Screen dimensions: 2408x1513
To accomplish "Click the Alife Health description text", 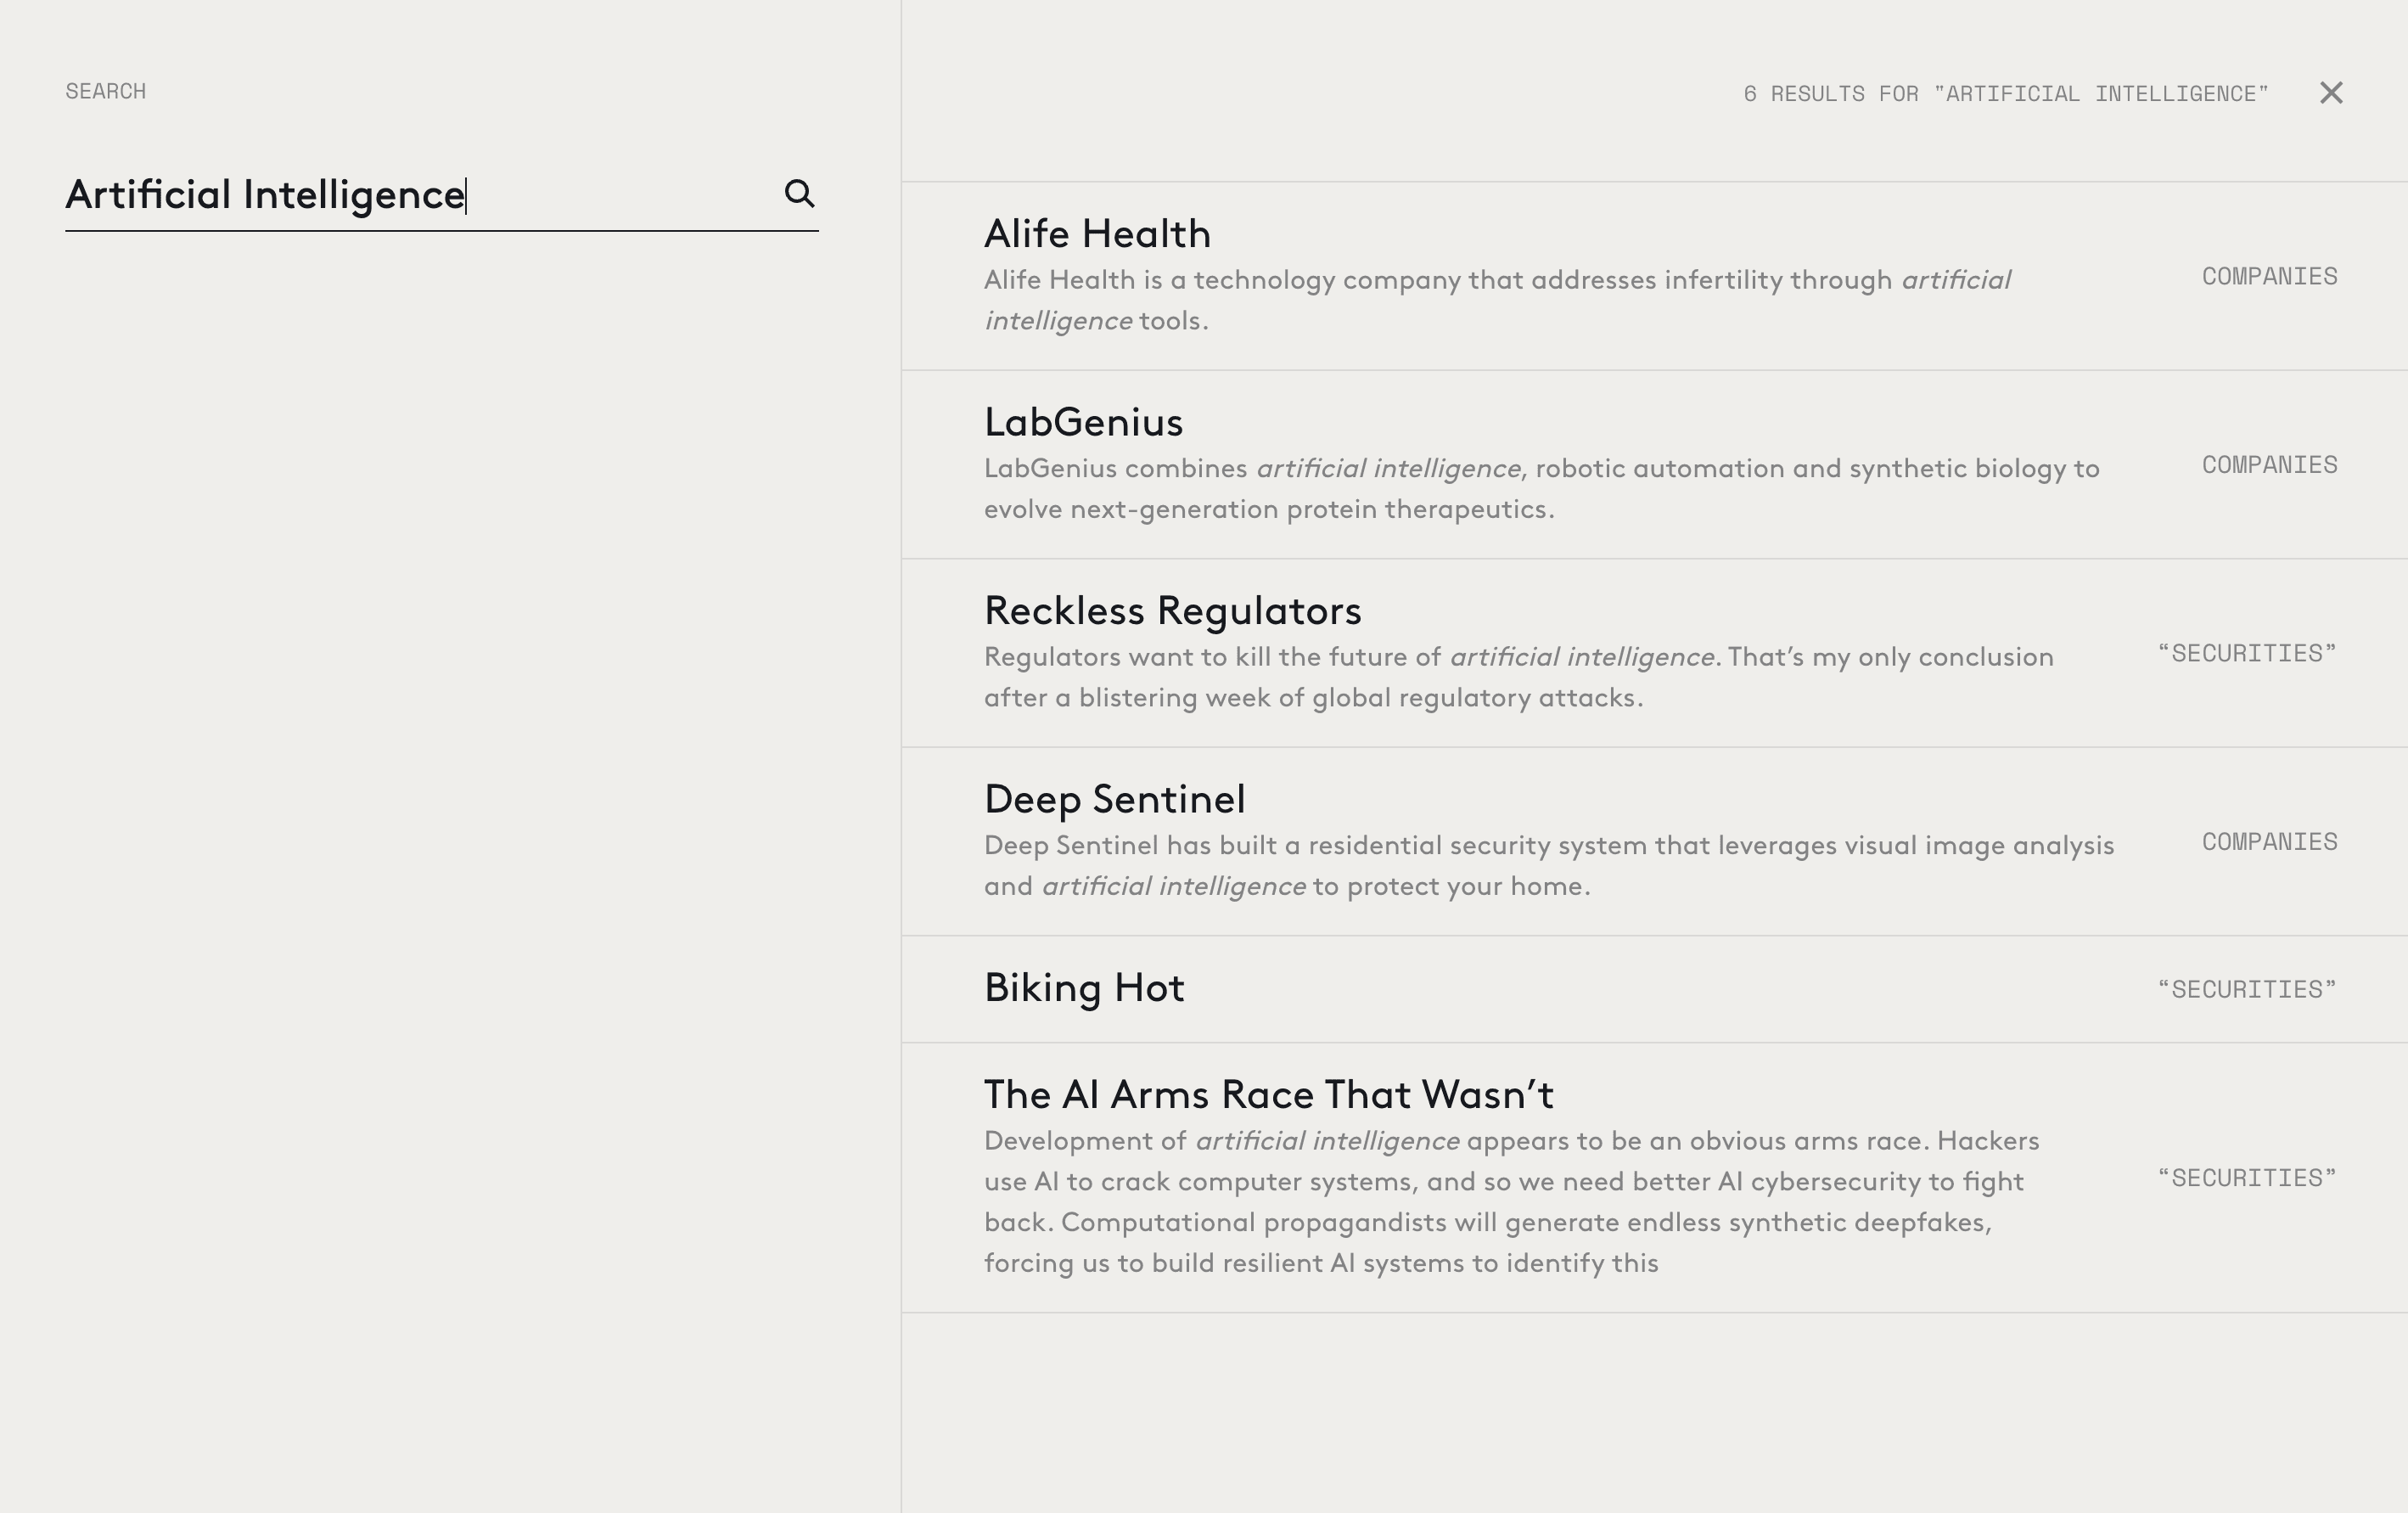I will (1497, 300).
